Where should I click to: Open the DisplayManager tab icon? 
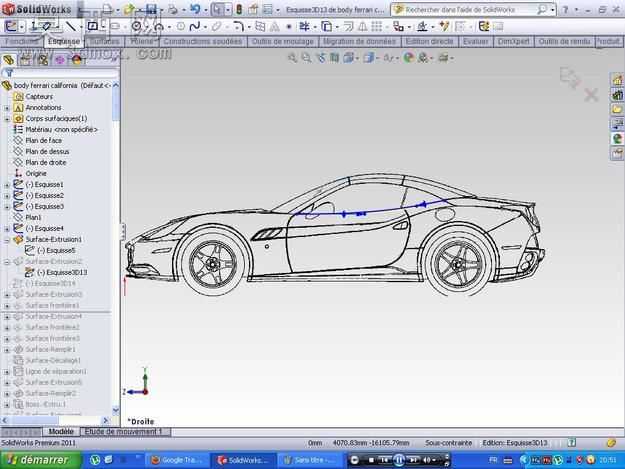77,60
